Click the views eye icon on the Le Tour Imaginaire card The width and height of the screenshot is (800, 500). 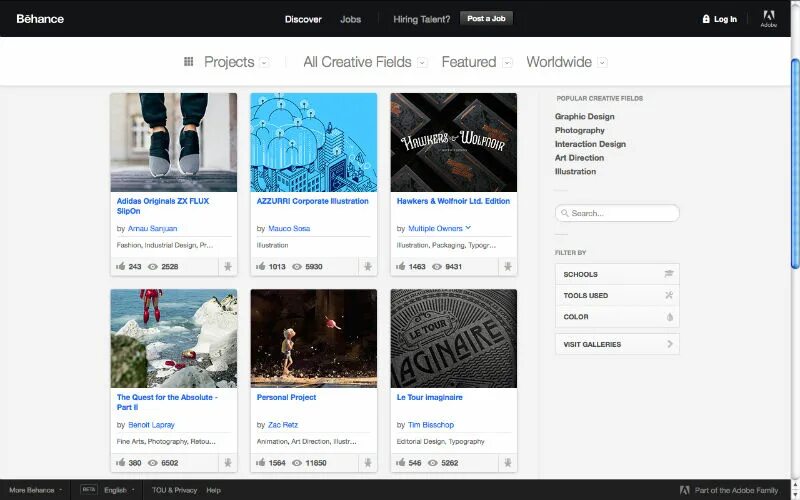[x=433, y=463]
